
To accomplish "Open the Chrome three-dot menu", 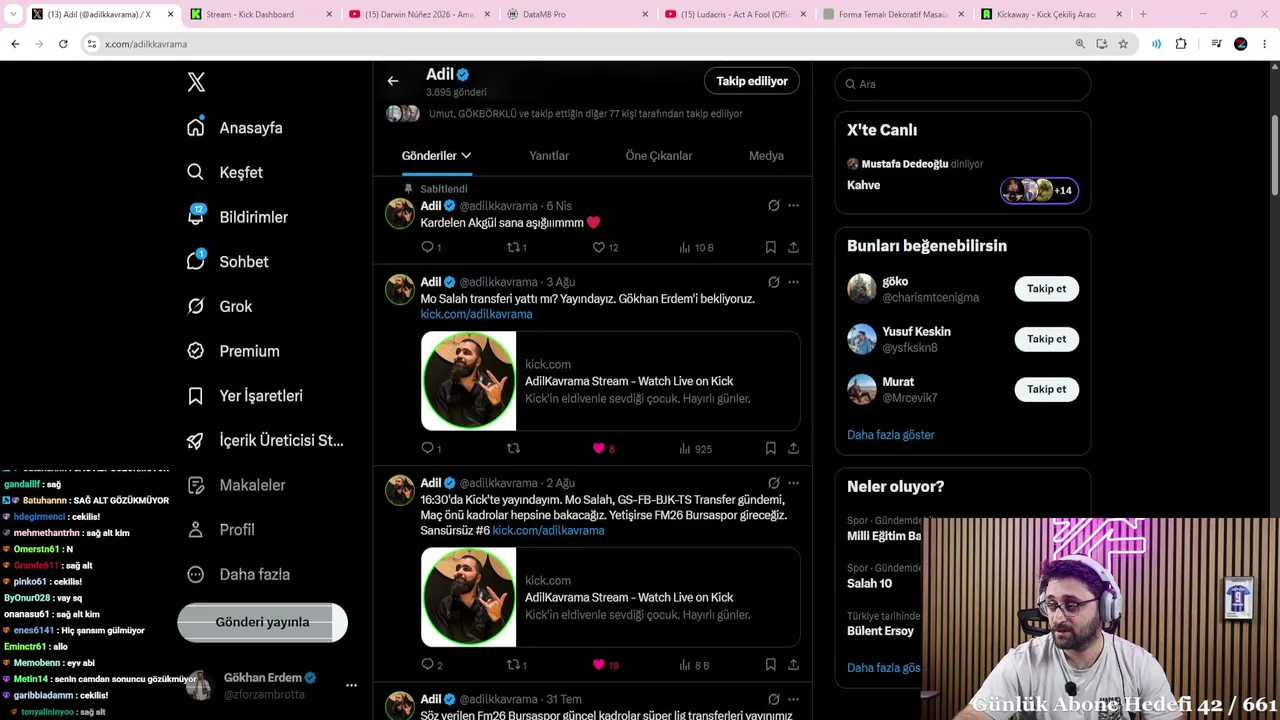I will click(1265, 44).
